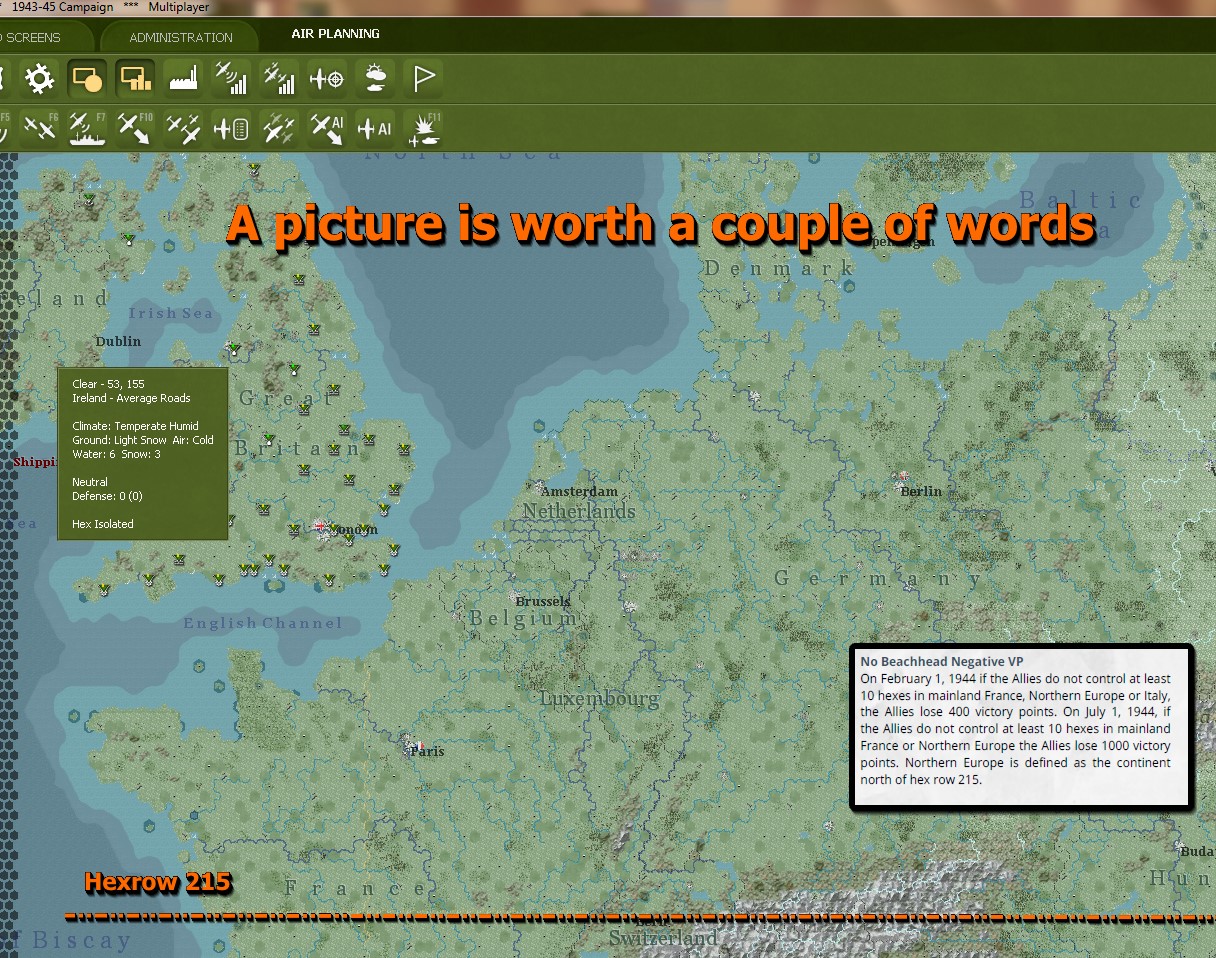Click the mixed white and grey planes icon
1216x958 pixels.
pos(279,128)
